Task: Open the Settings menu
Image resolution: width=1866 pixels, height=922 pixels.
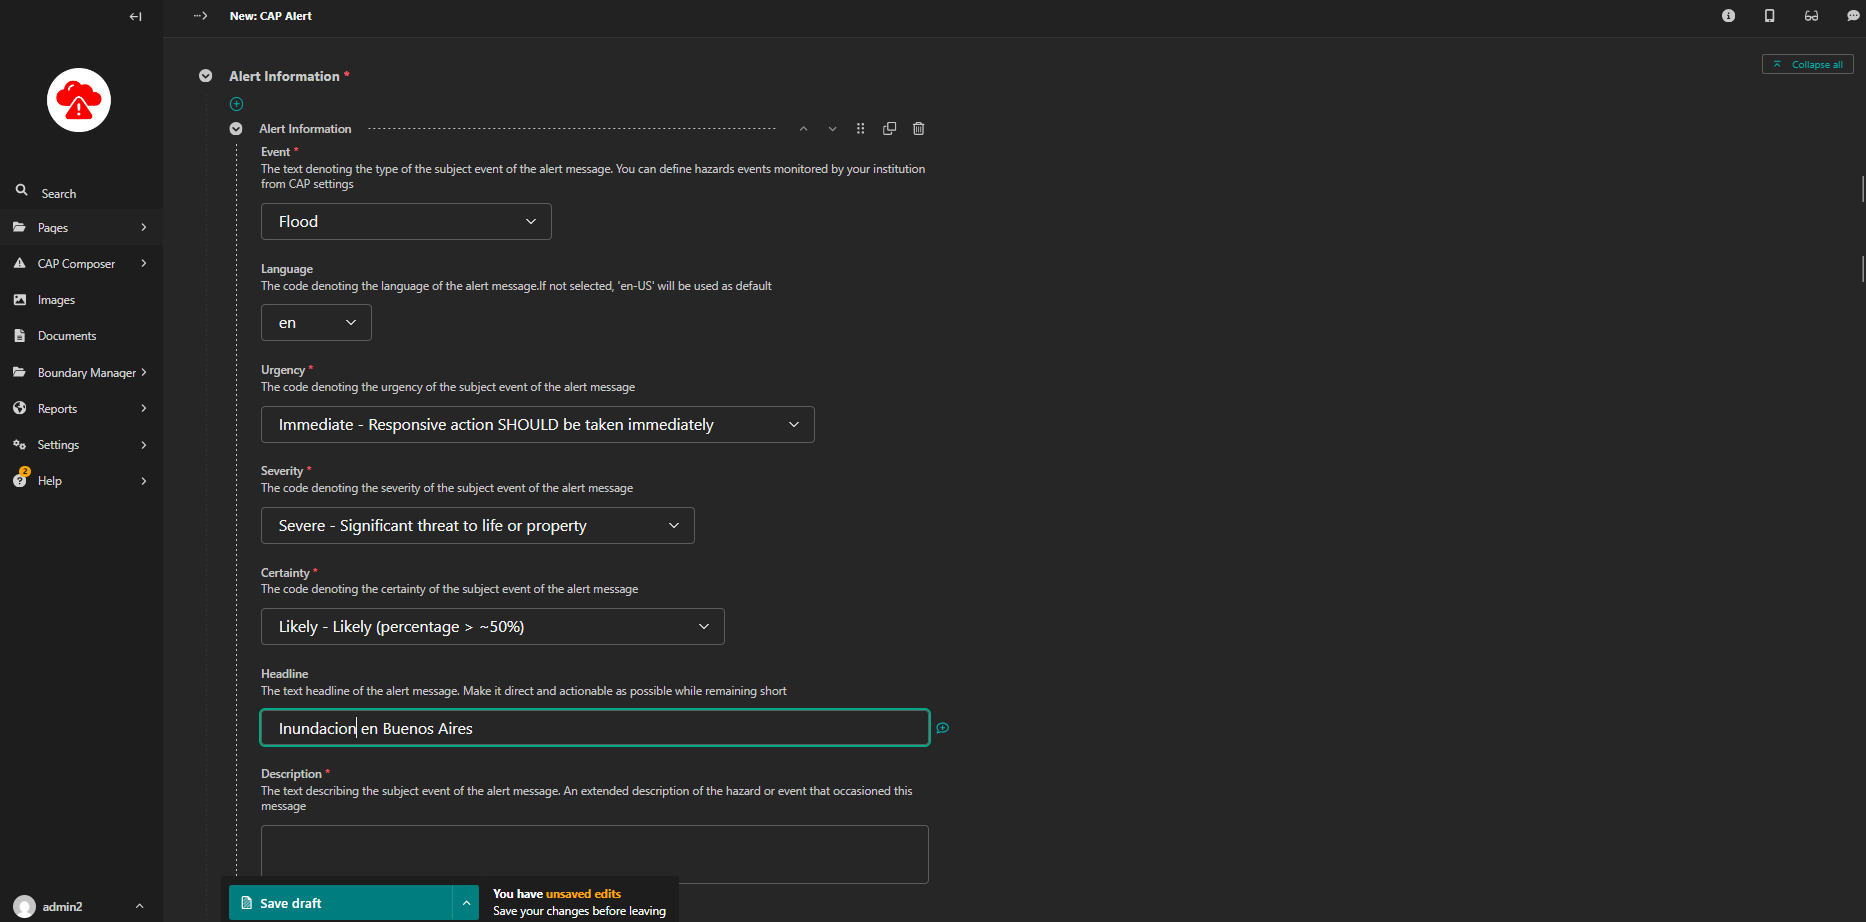Action: click(x=81, y=444)
